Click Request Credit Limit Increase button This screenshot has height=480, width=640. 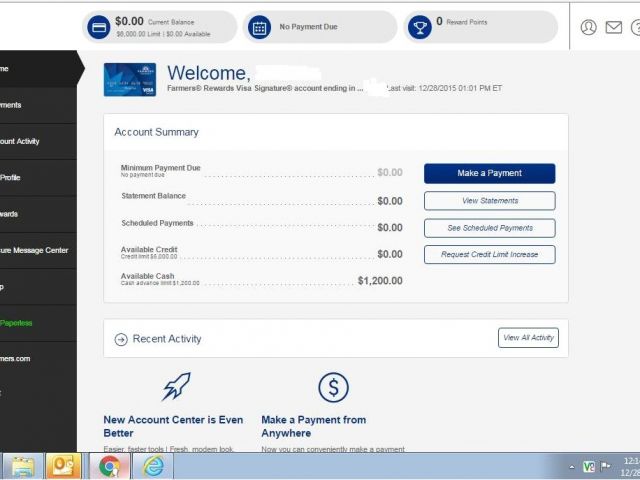tap(489, 255)
